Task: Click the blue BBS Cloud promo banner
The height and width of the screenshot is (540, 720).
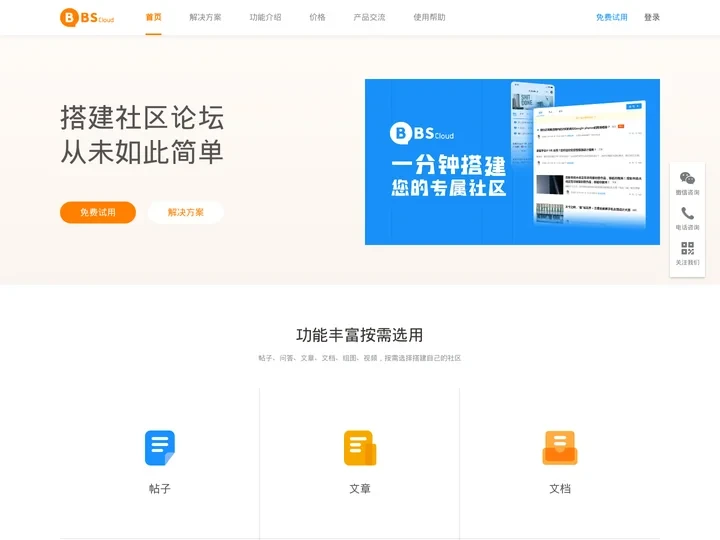Action: (512, 162)
